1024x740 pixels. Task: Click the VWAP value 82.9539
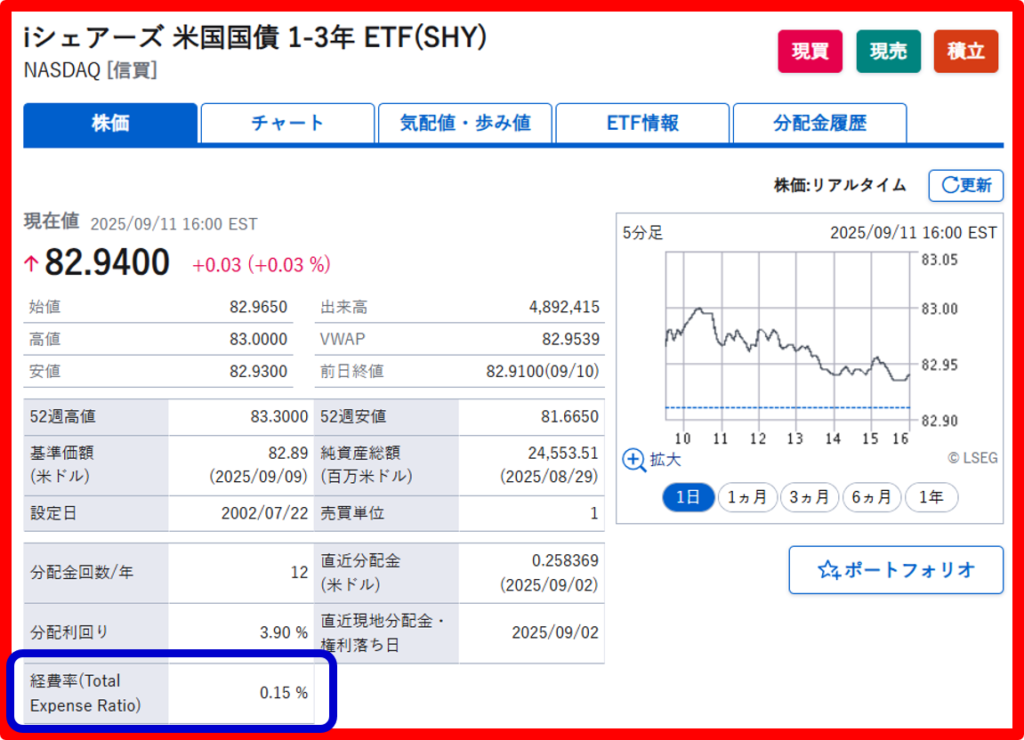point(571,339)
